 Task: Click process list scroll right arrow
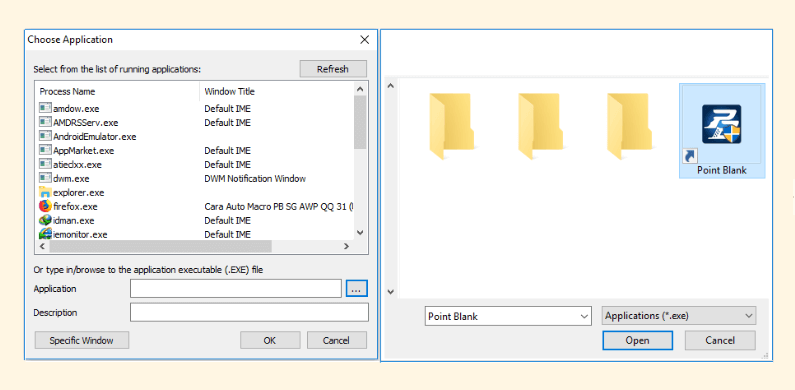346,246
